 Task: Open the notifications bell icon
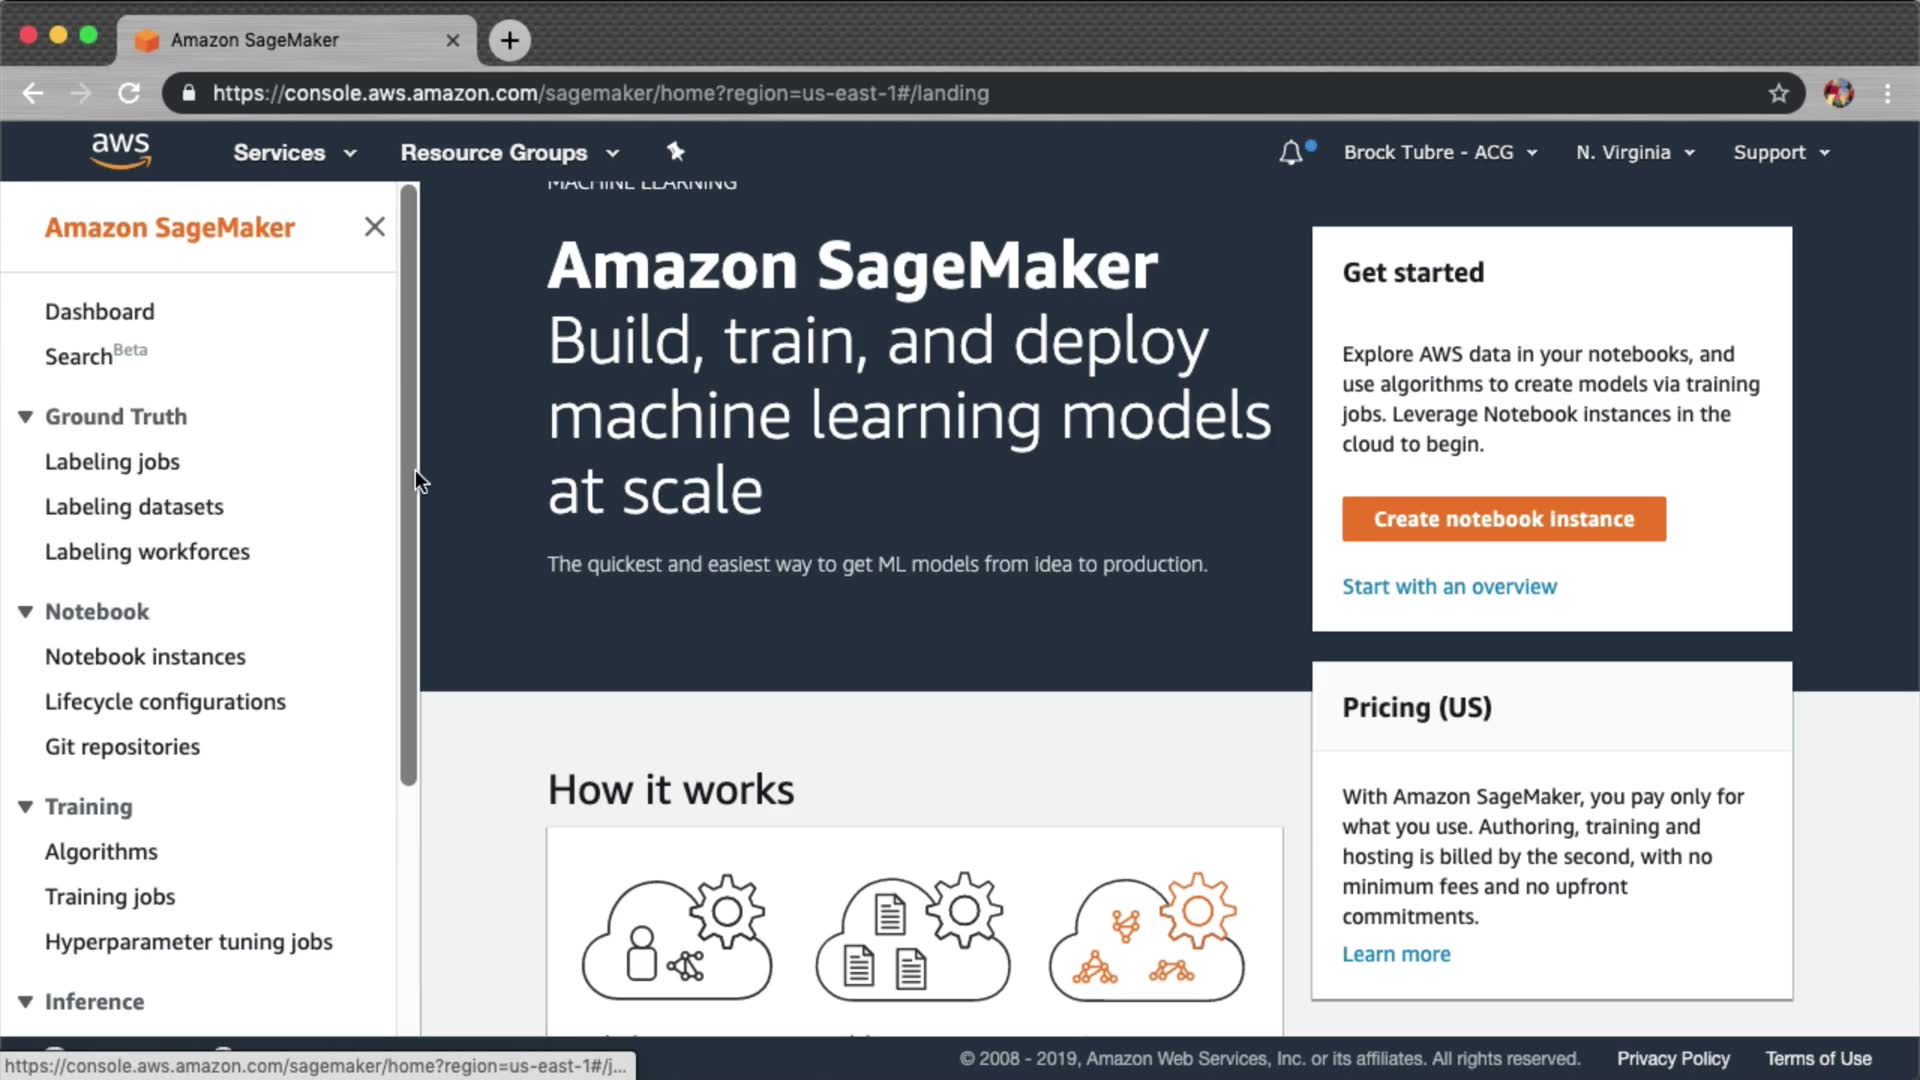coord(1291,153)
